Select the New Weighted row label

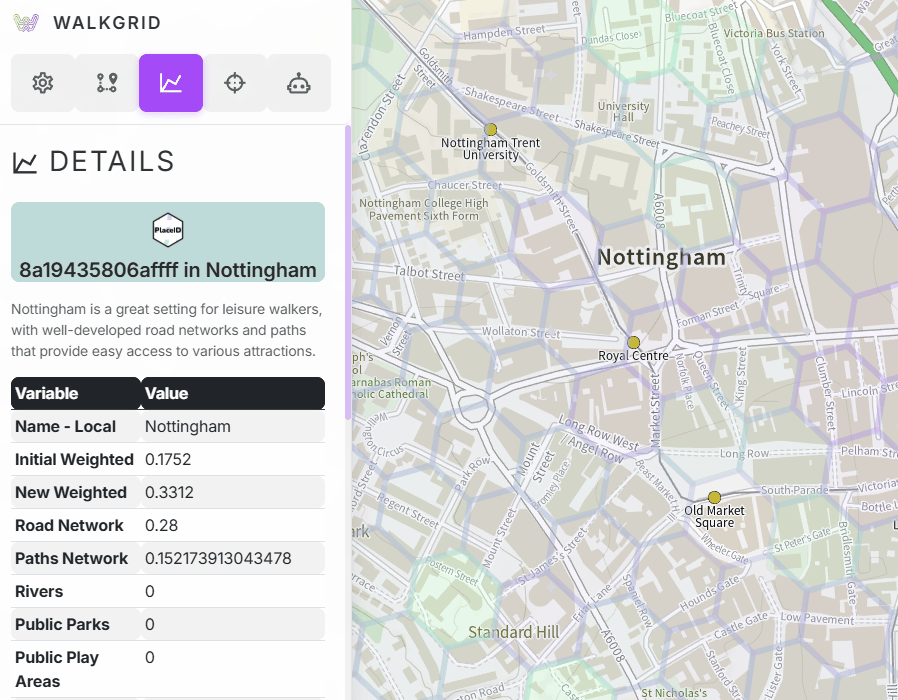tap(71, 492)
